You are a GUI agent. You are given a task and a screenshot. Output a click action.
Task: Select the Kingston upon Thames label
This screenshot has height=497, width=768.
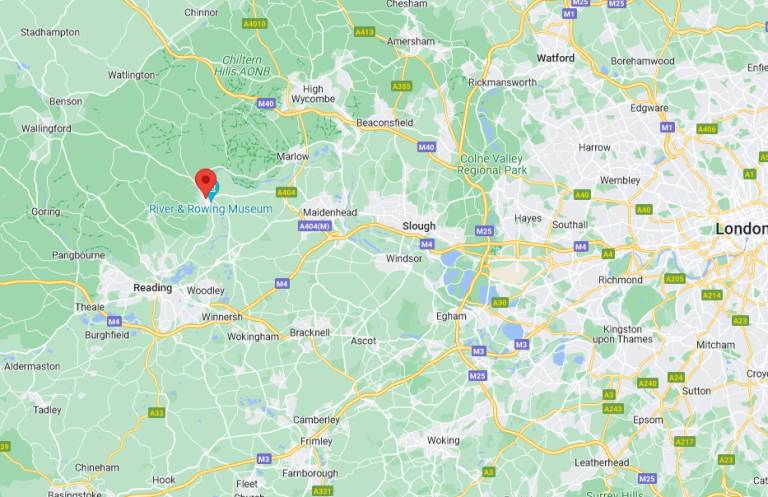622,334
